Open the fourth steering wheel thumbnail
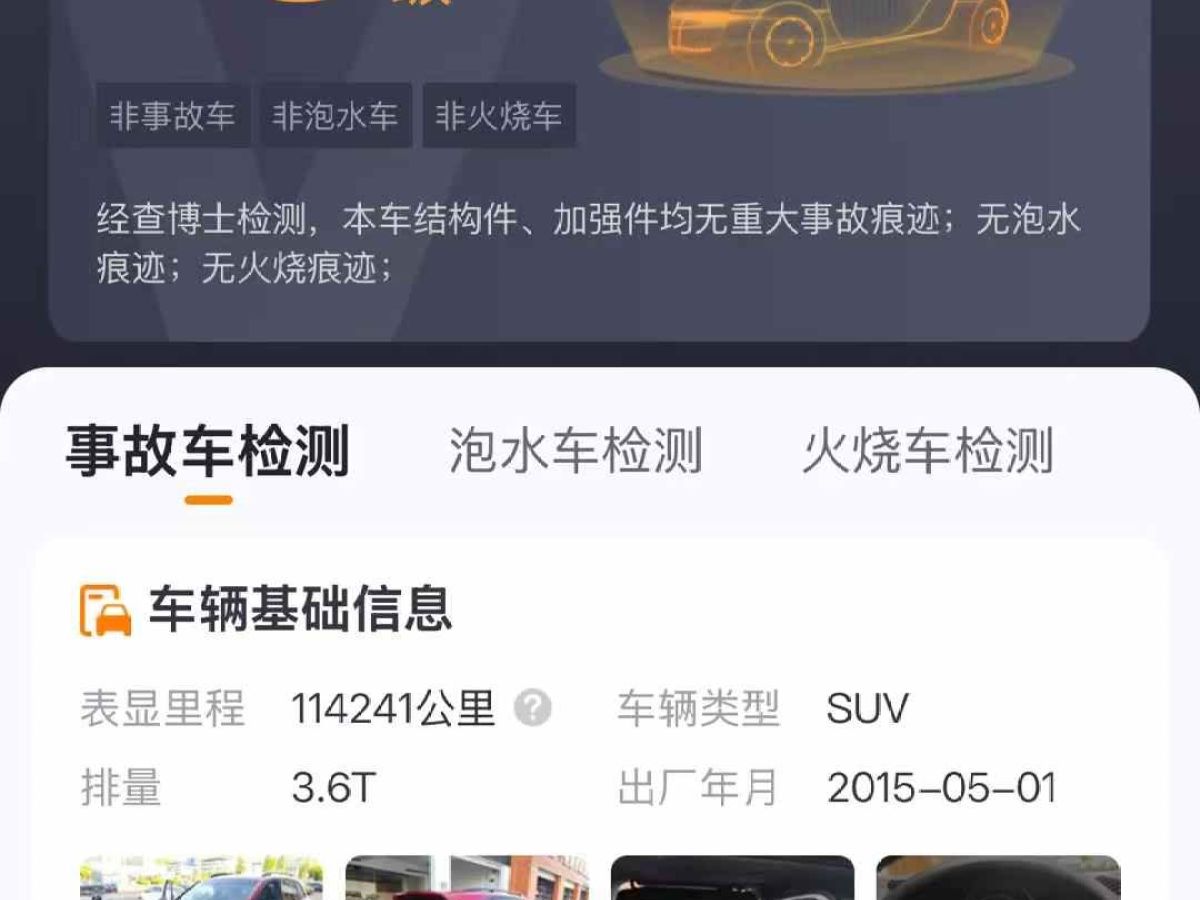 tap(999, 877)
